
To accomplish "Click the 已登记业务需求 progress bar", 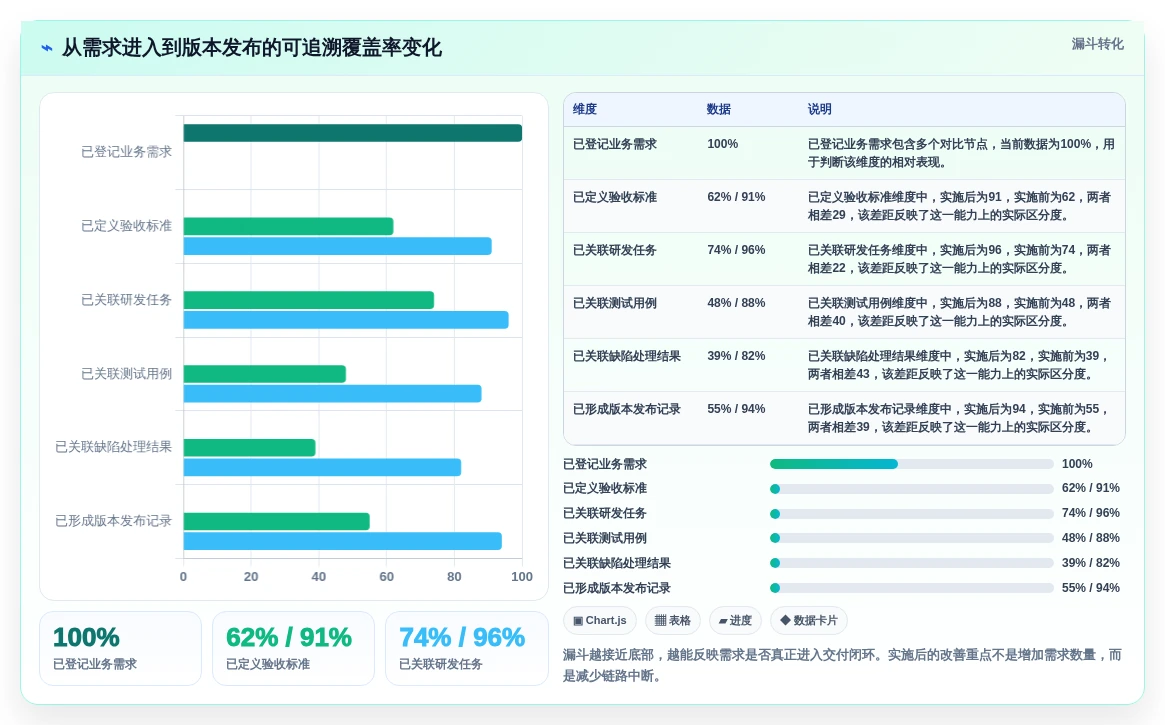I will [912, 464].
